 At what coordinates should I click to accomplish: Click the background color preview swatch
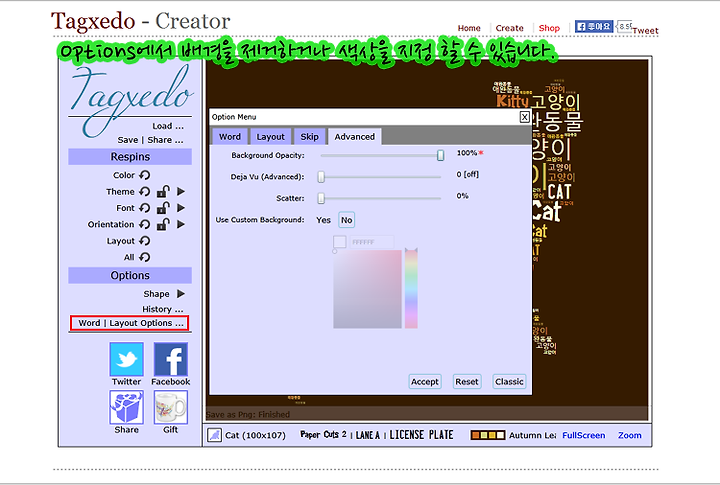point(339,242)
